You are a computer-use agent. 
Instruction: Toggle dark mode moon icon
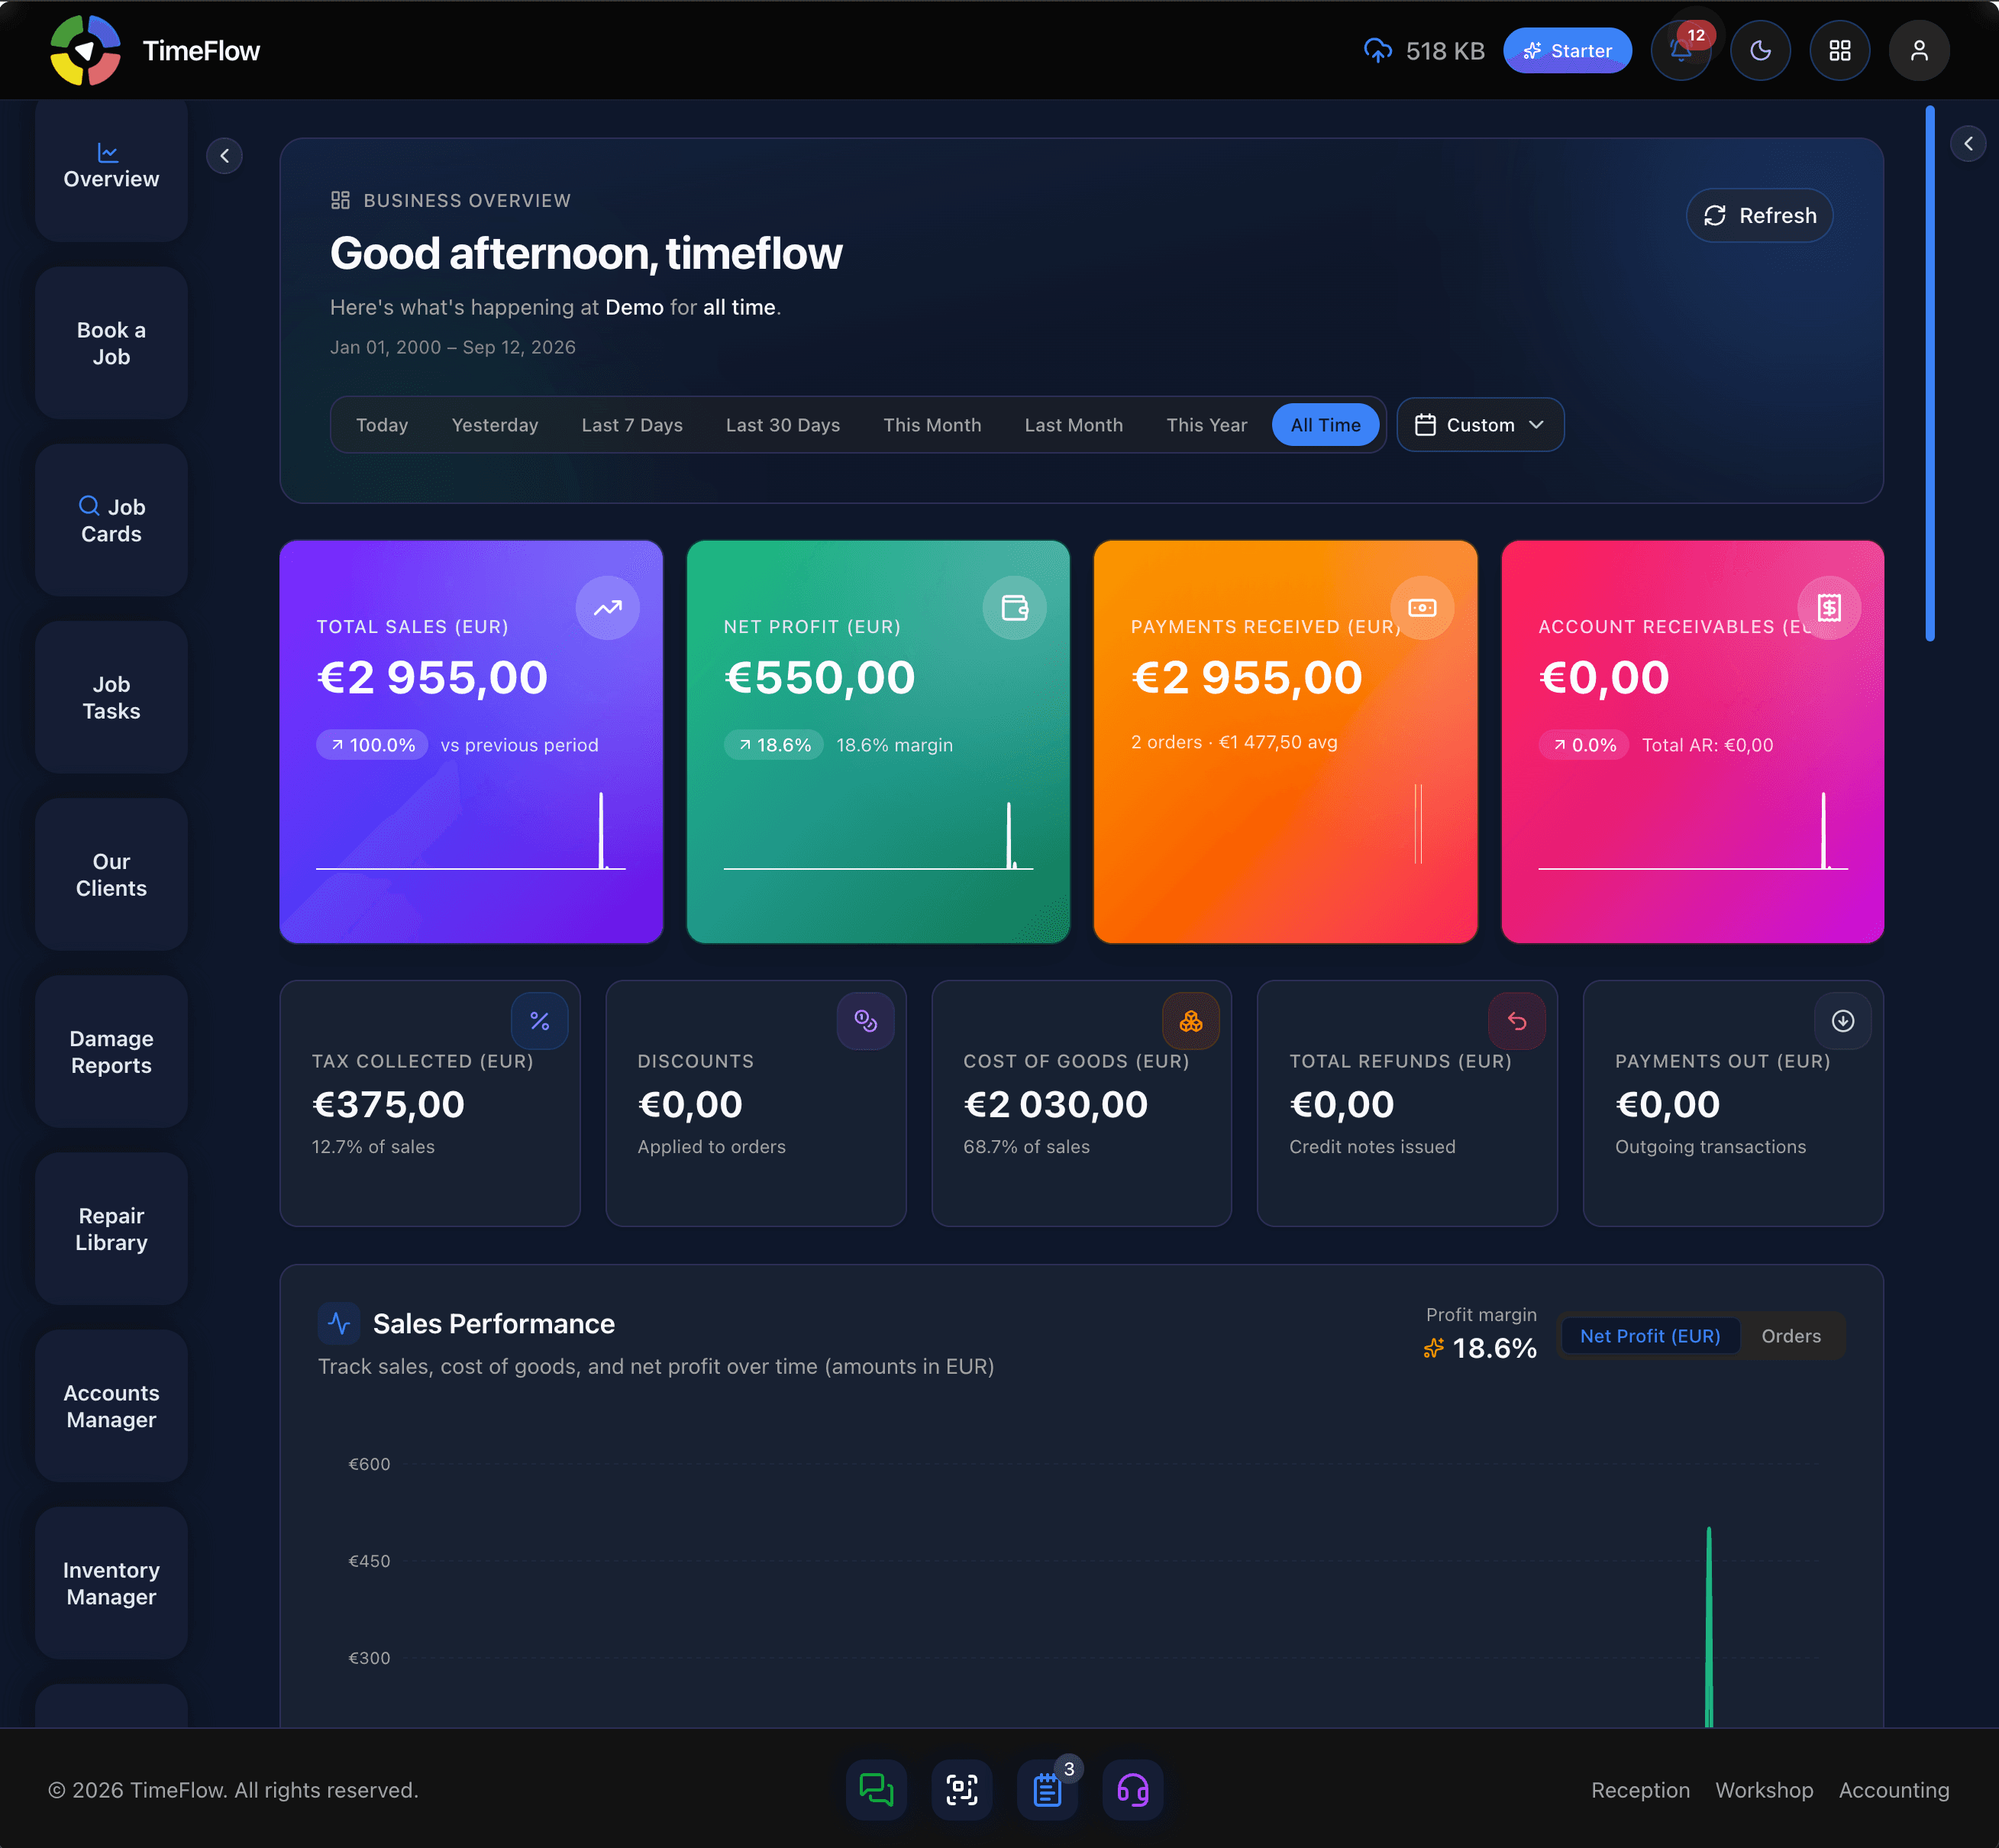[1760, 50]
